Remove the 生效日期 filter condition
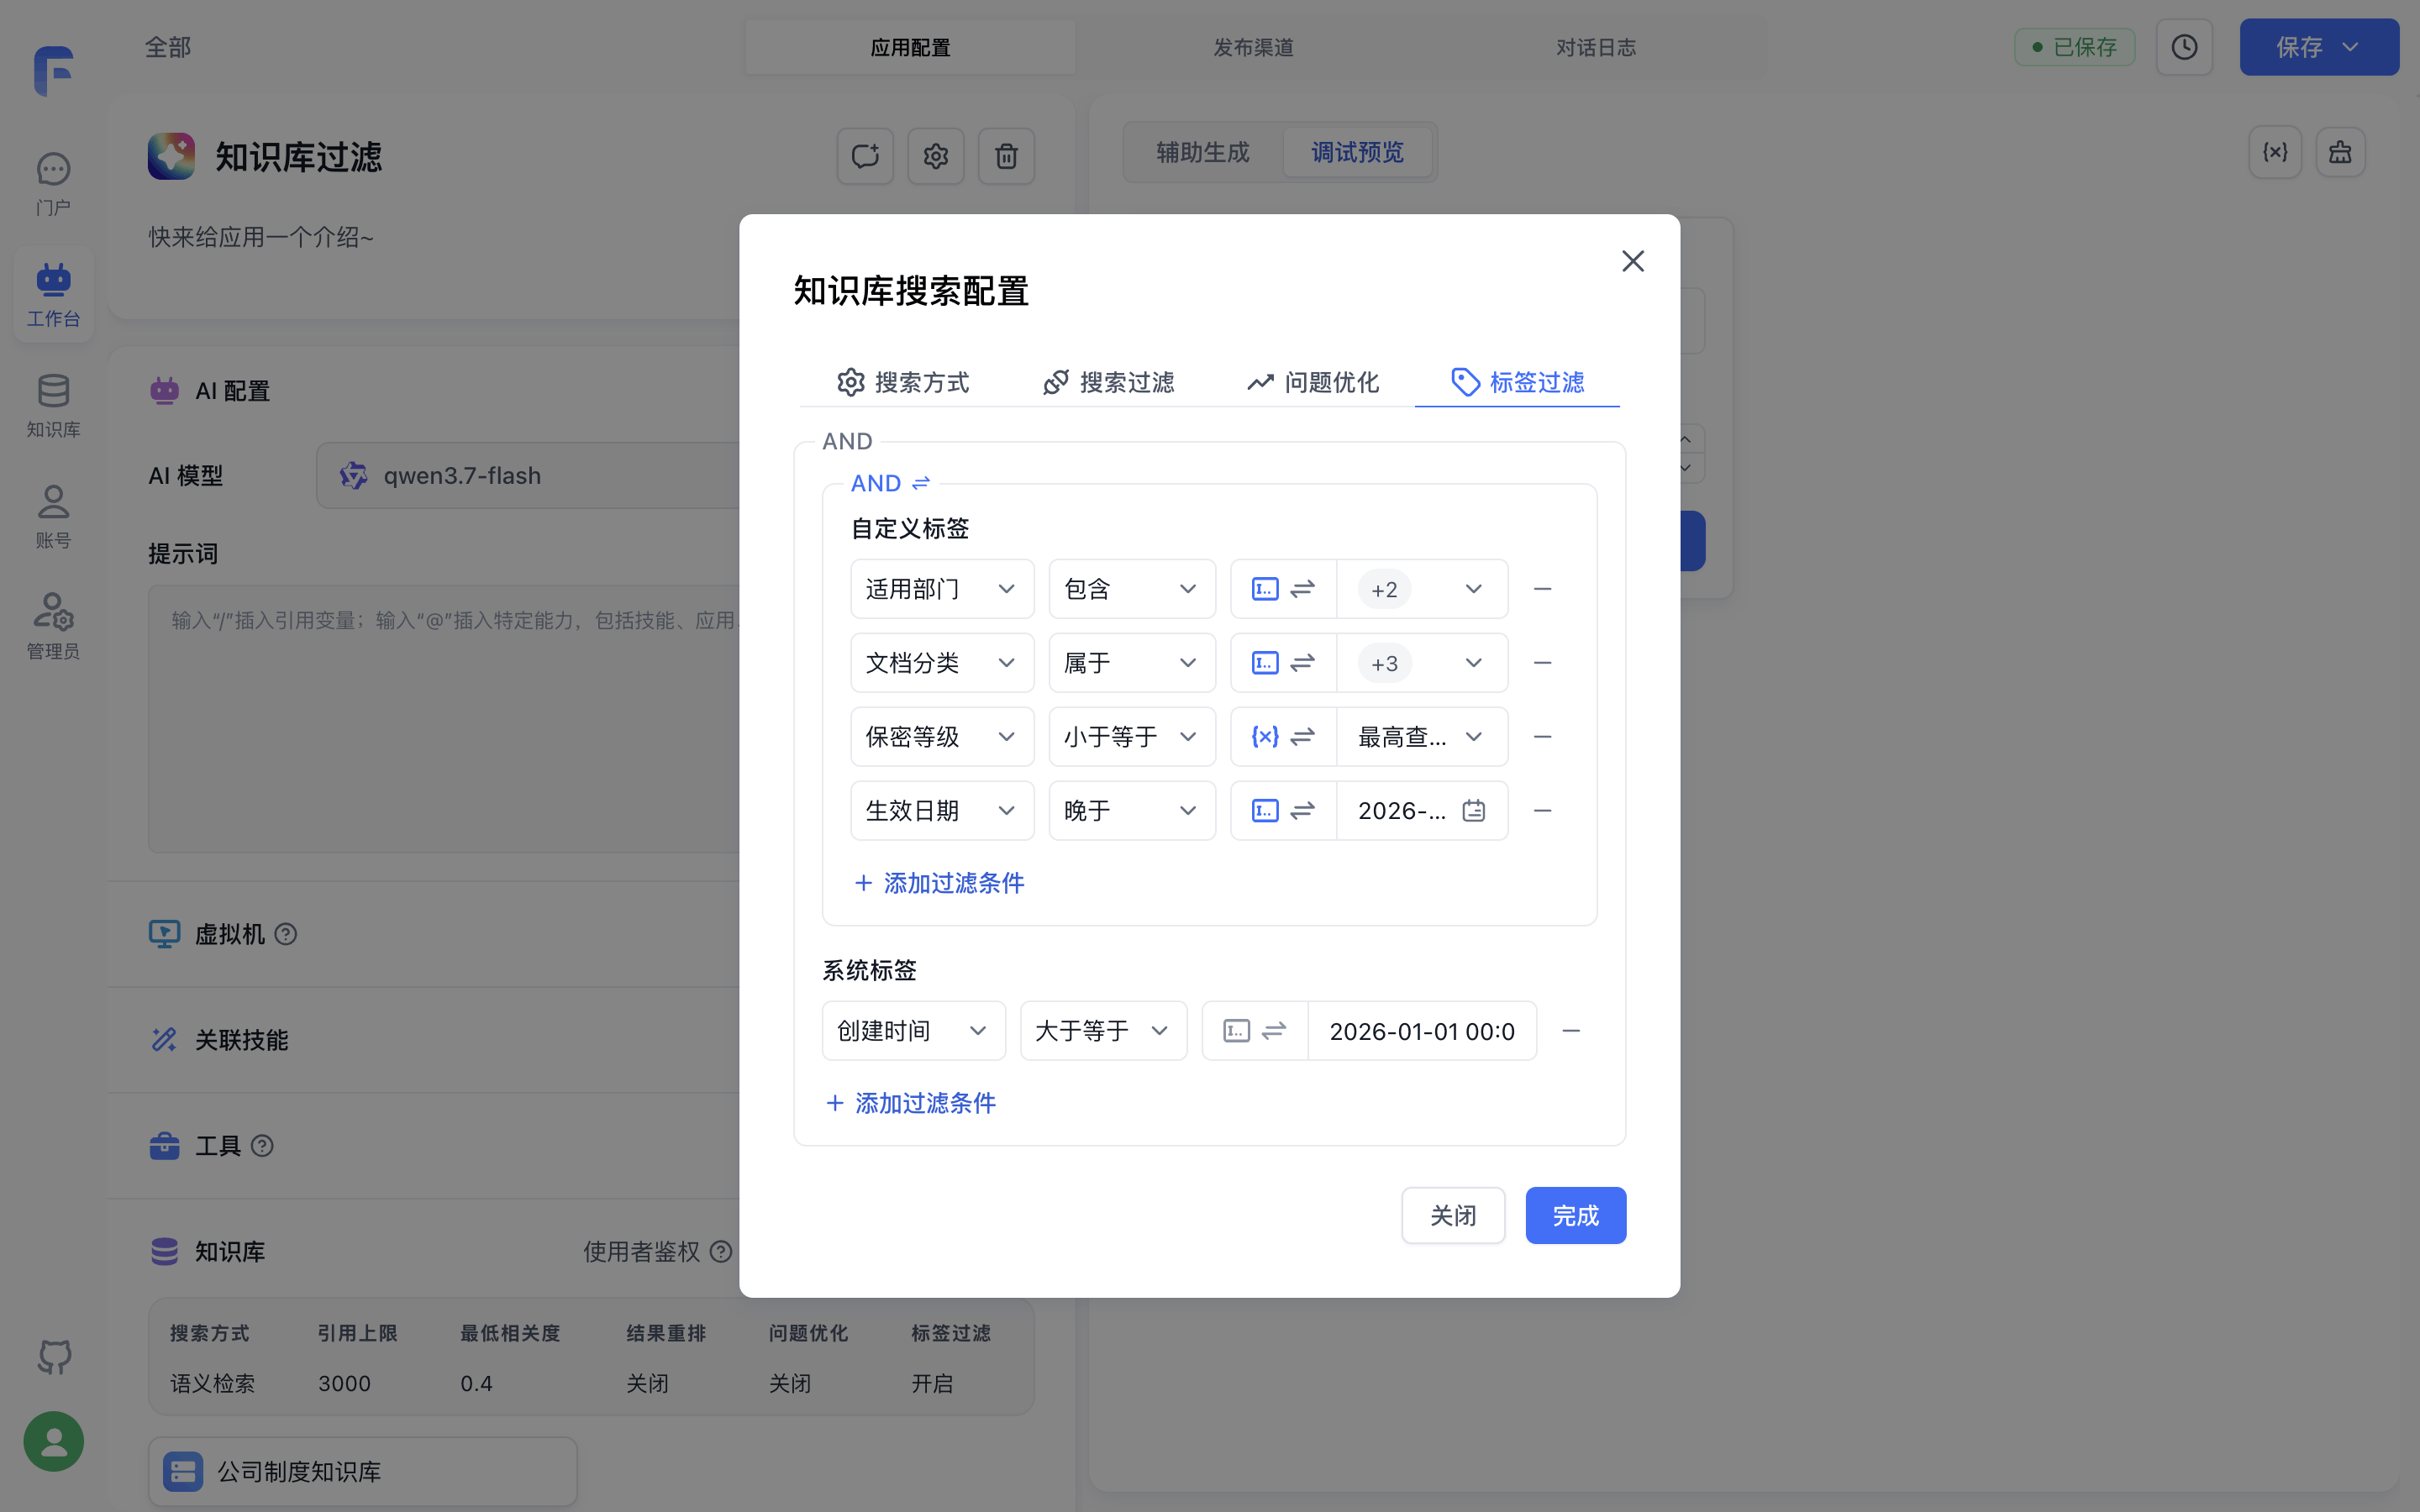This screenshot has width=2420, height=1512. click(x=1542, y=811)
